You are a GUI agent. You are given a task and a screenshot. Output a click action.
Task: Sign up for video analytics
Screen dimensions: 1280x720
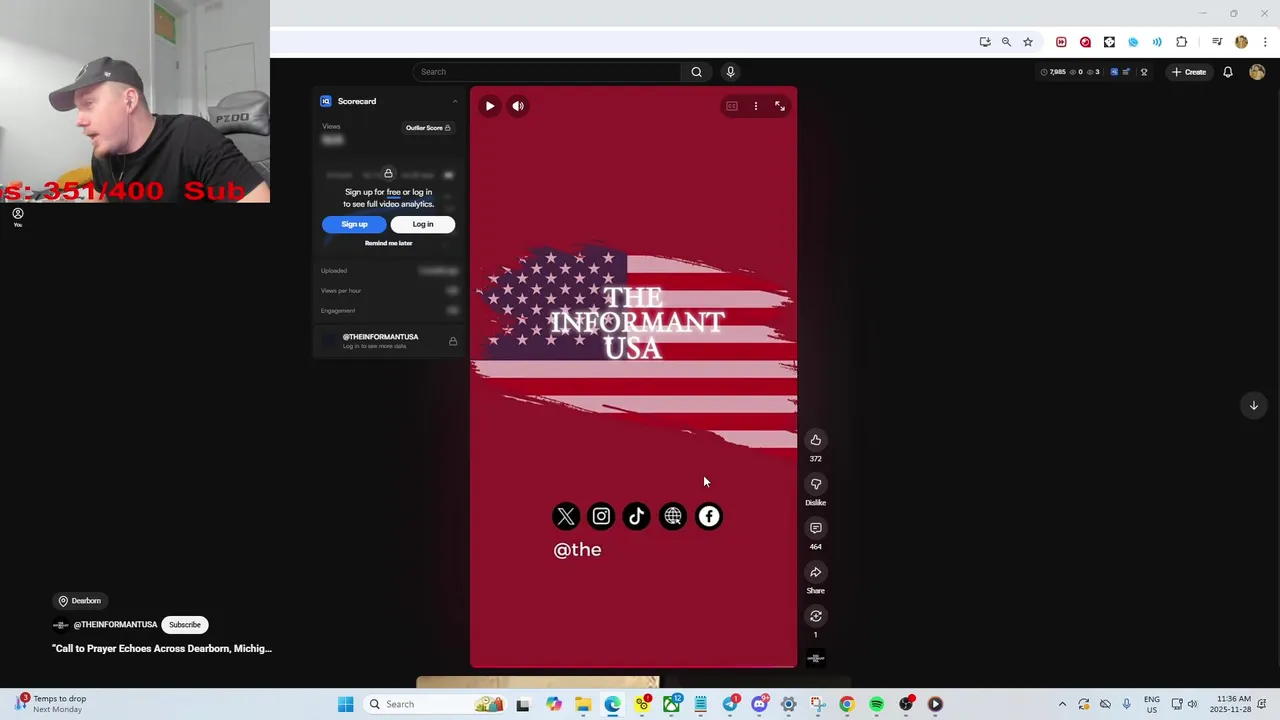[354, 224]
